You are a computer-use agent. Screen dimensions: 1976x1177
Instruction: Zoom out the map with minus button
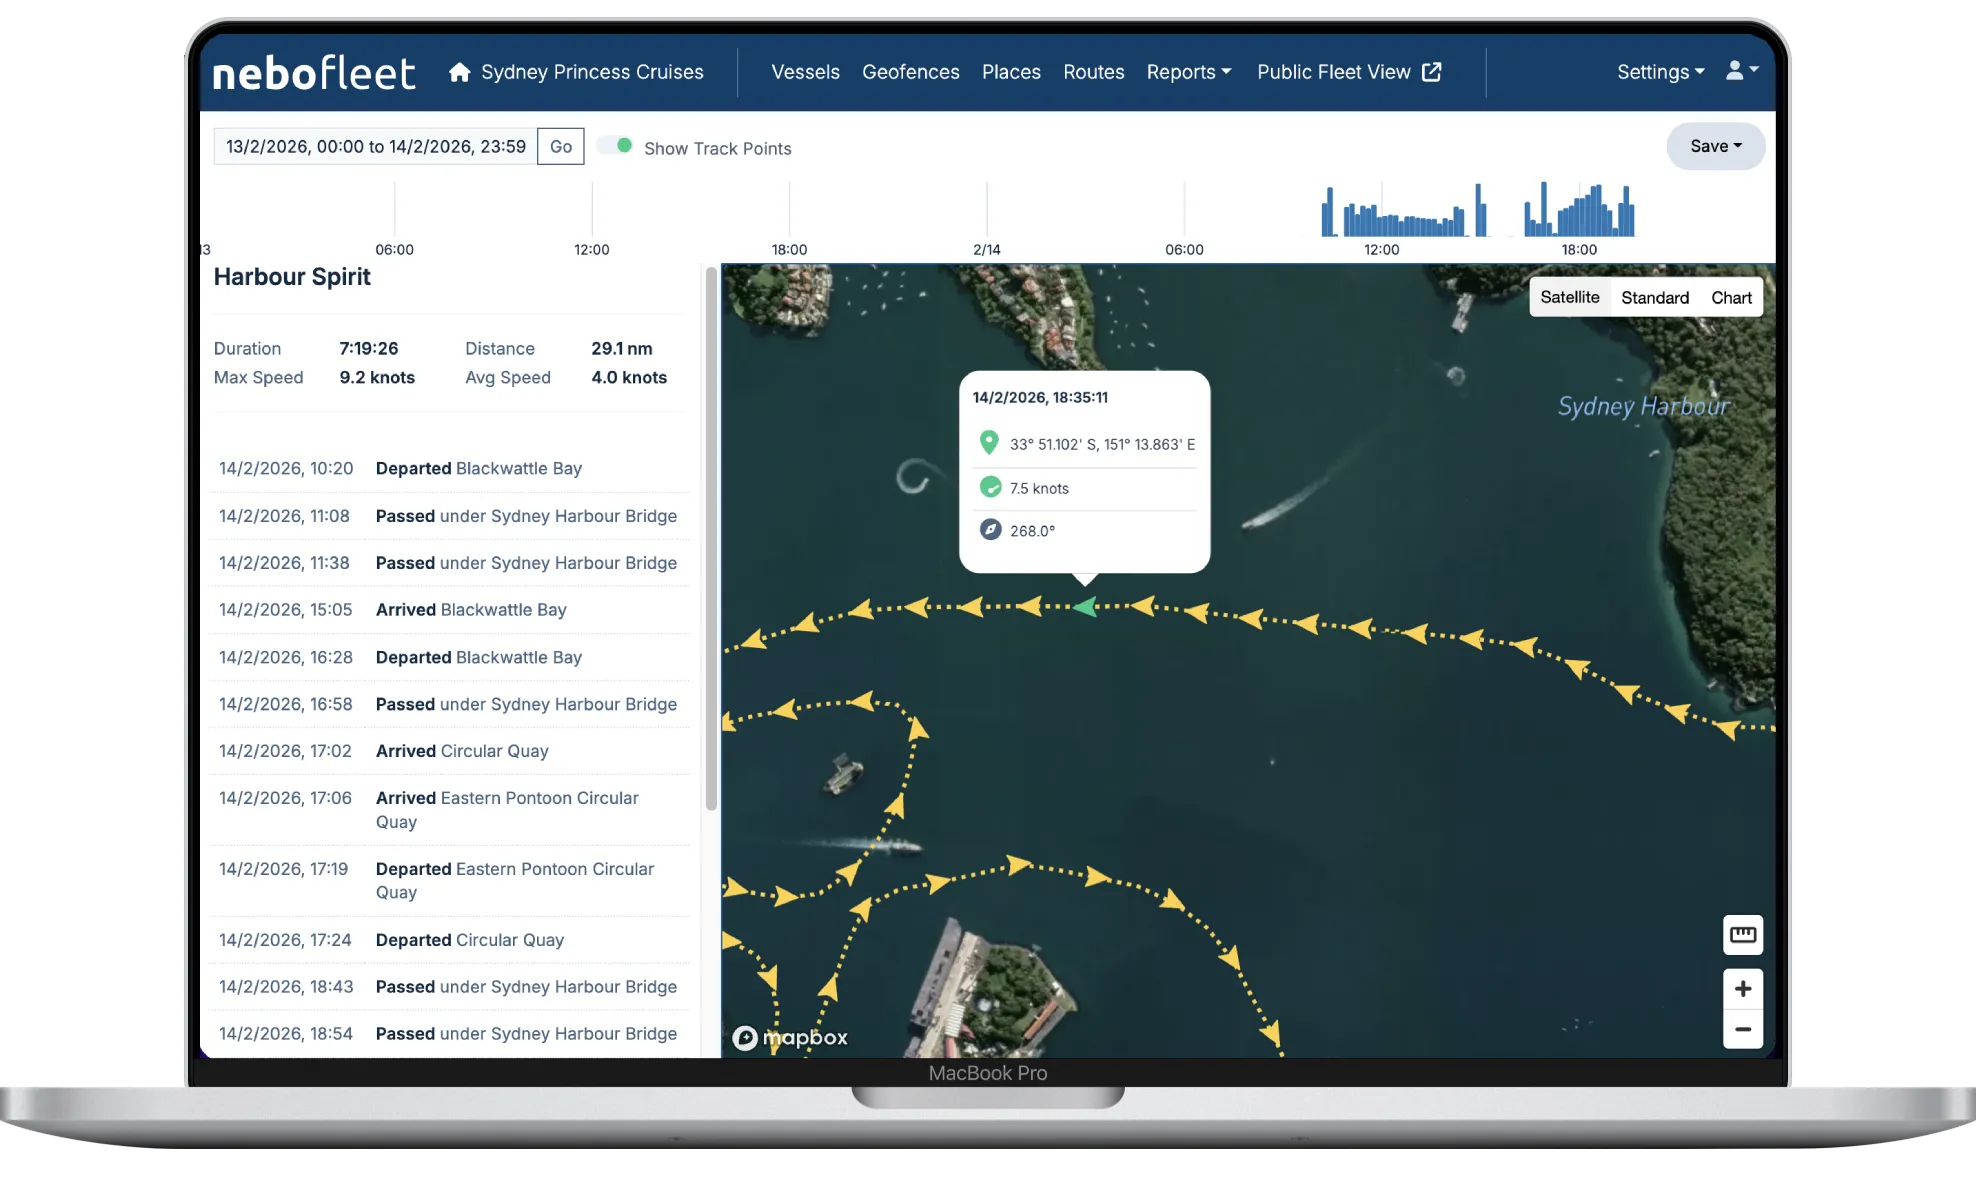coord(1742,1029)
